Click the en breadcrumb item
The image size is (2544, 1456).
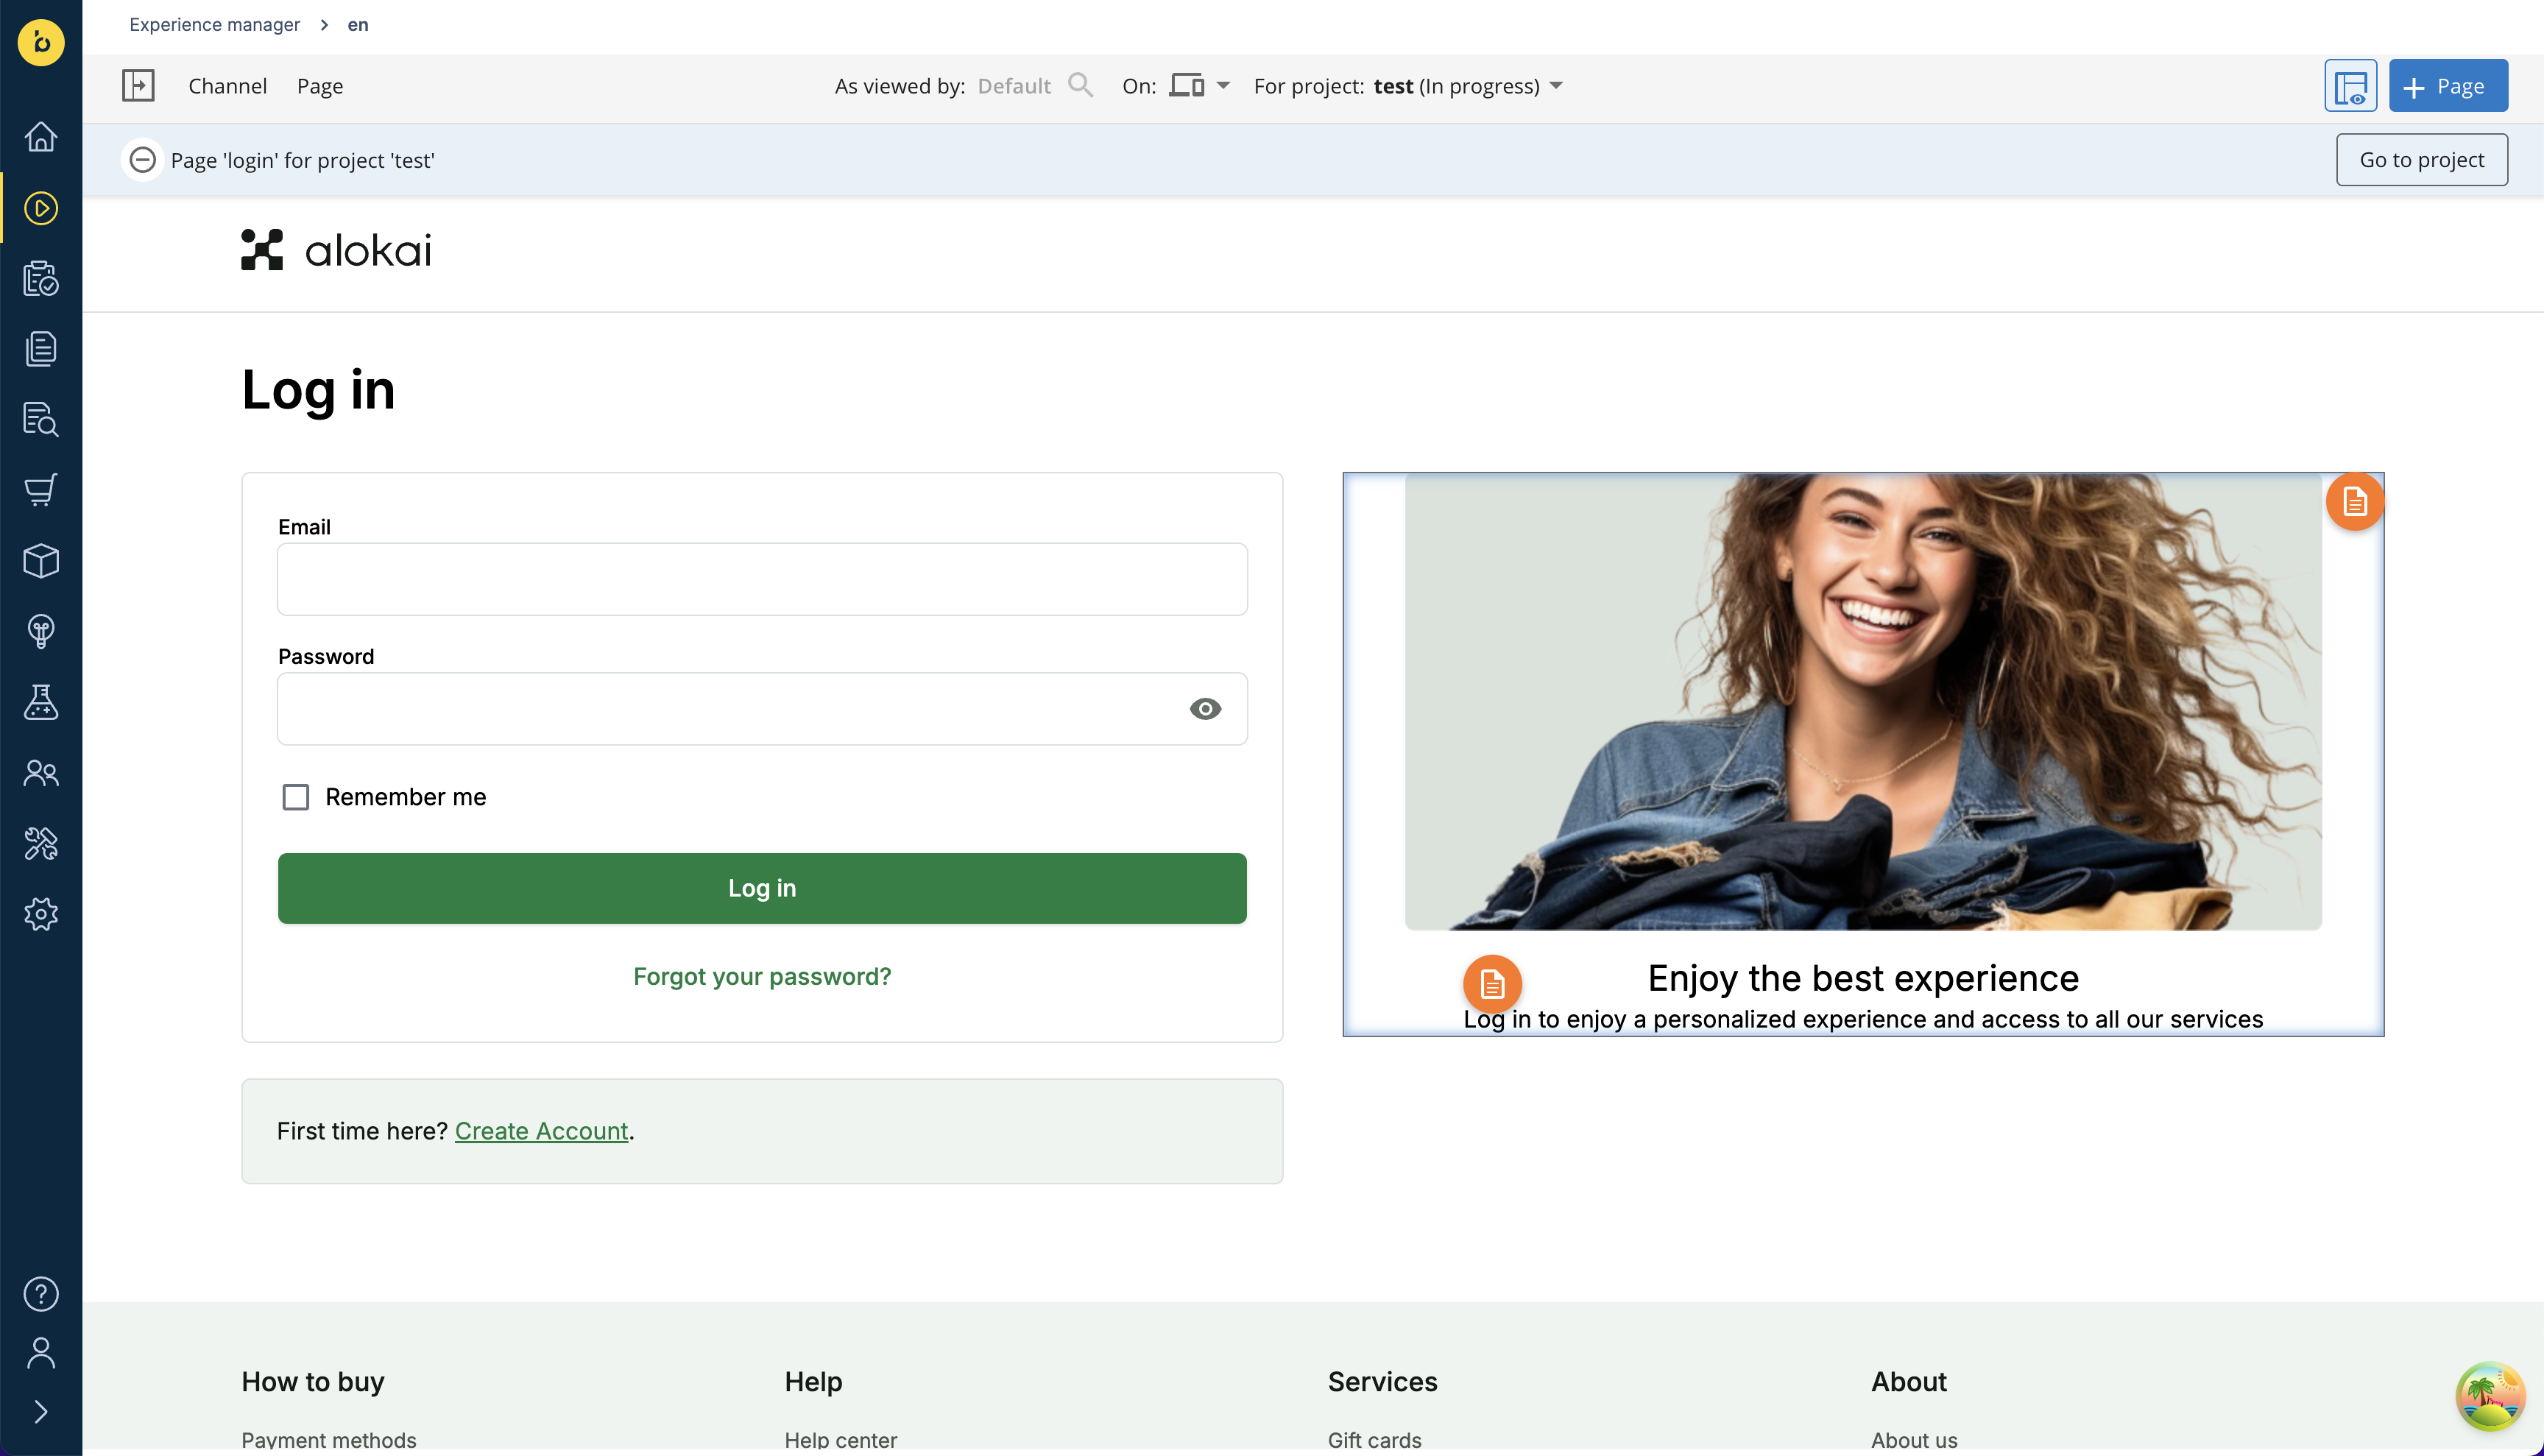[358, 24]
